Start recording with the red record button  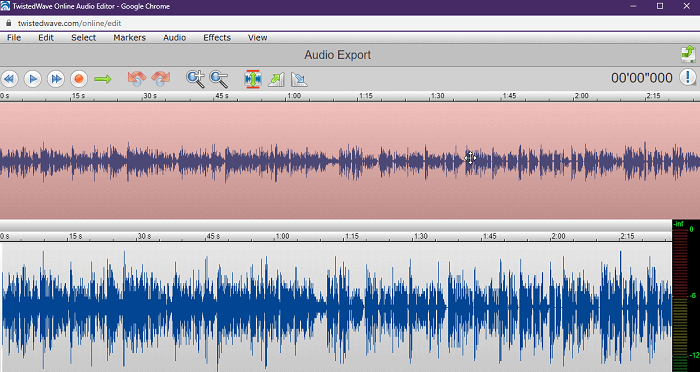coord(79,79)
